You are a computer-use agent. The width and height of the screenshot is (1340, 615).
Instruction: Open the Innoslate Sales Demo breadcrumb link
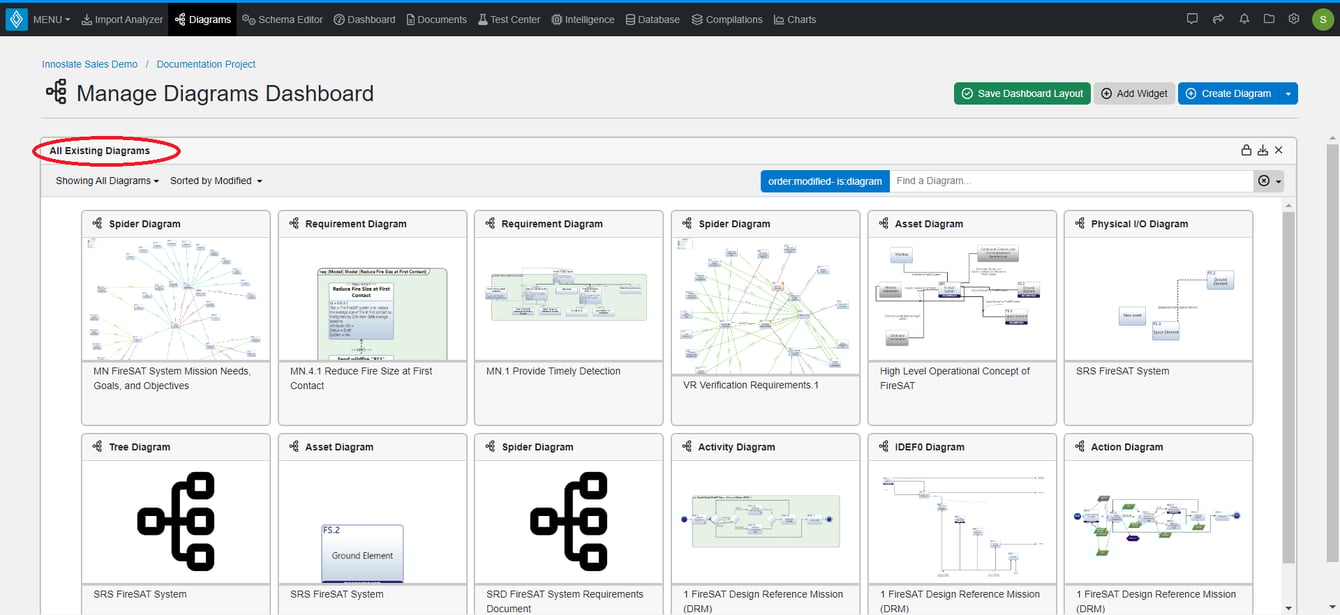89,63
